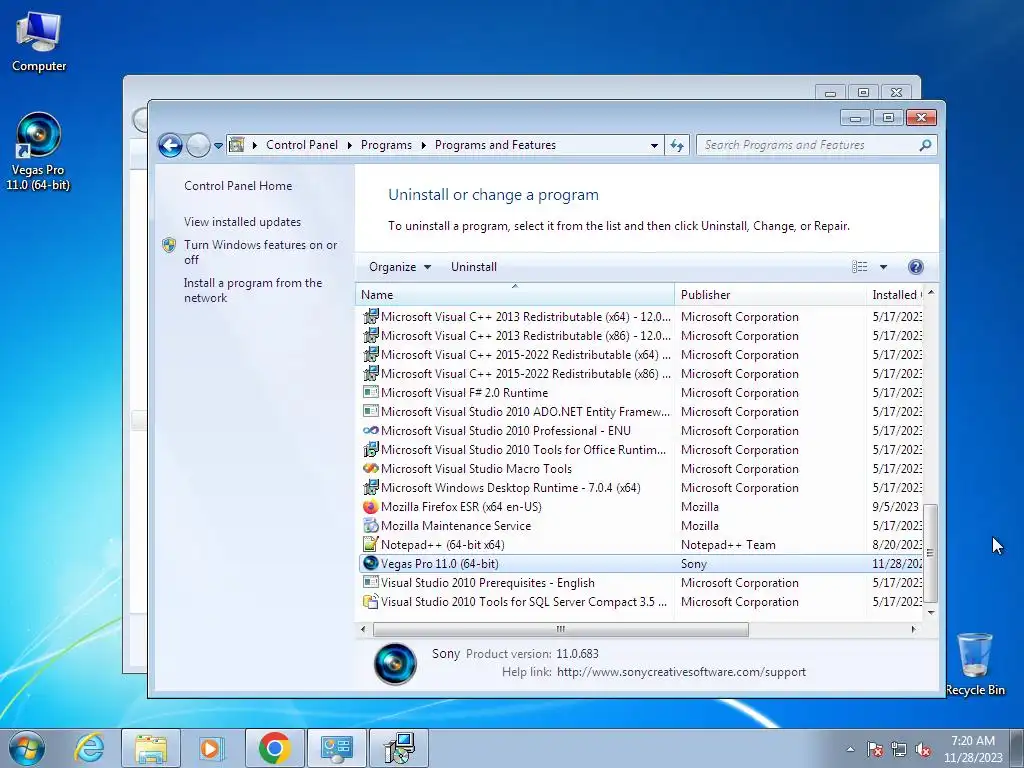Image resolution: width=1024 pixels, height=768 pixels.
Task: Click the search magnifier icon
Action: (x=925, y=145)
